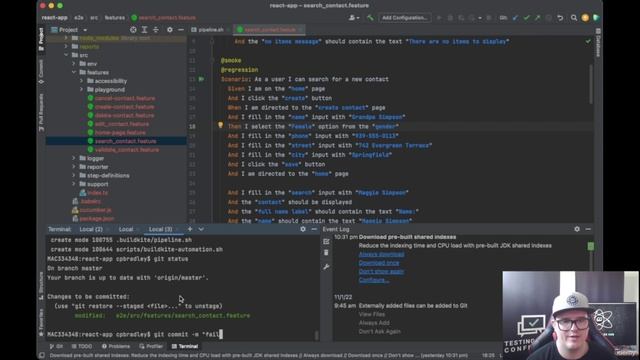Click the build hammer icon in toolbar

click(370, 18)
